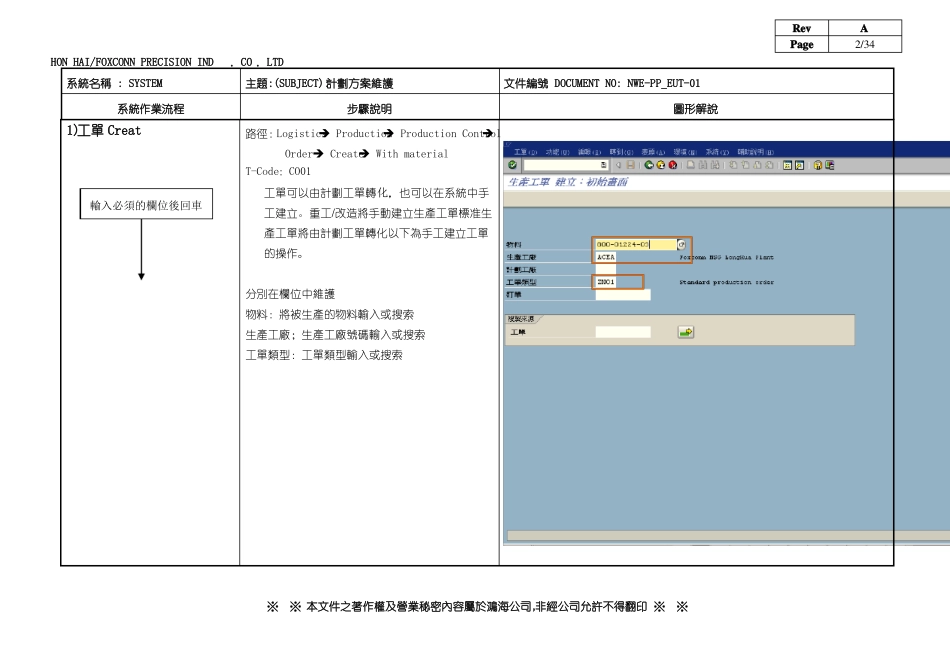
Task: Click the Find binoculars icon
Action: 703,165
